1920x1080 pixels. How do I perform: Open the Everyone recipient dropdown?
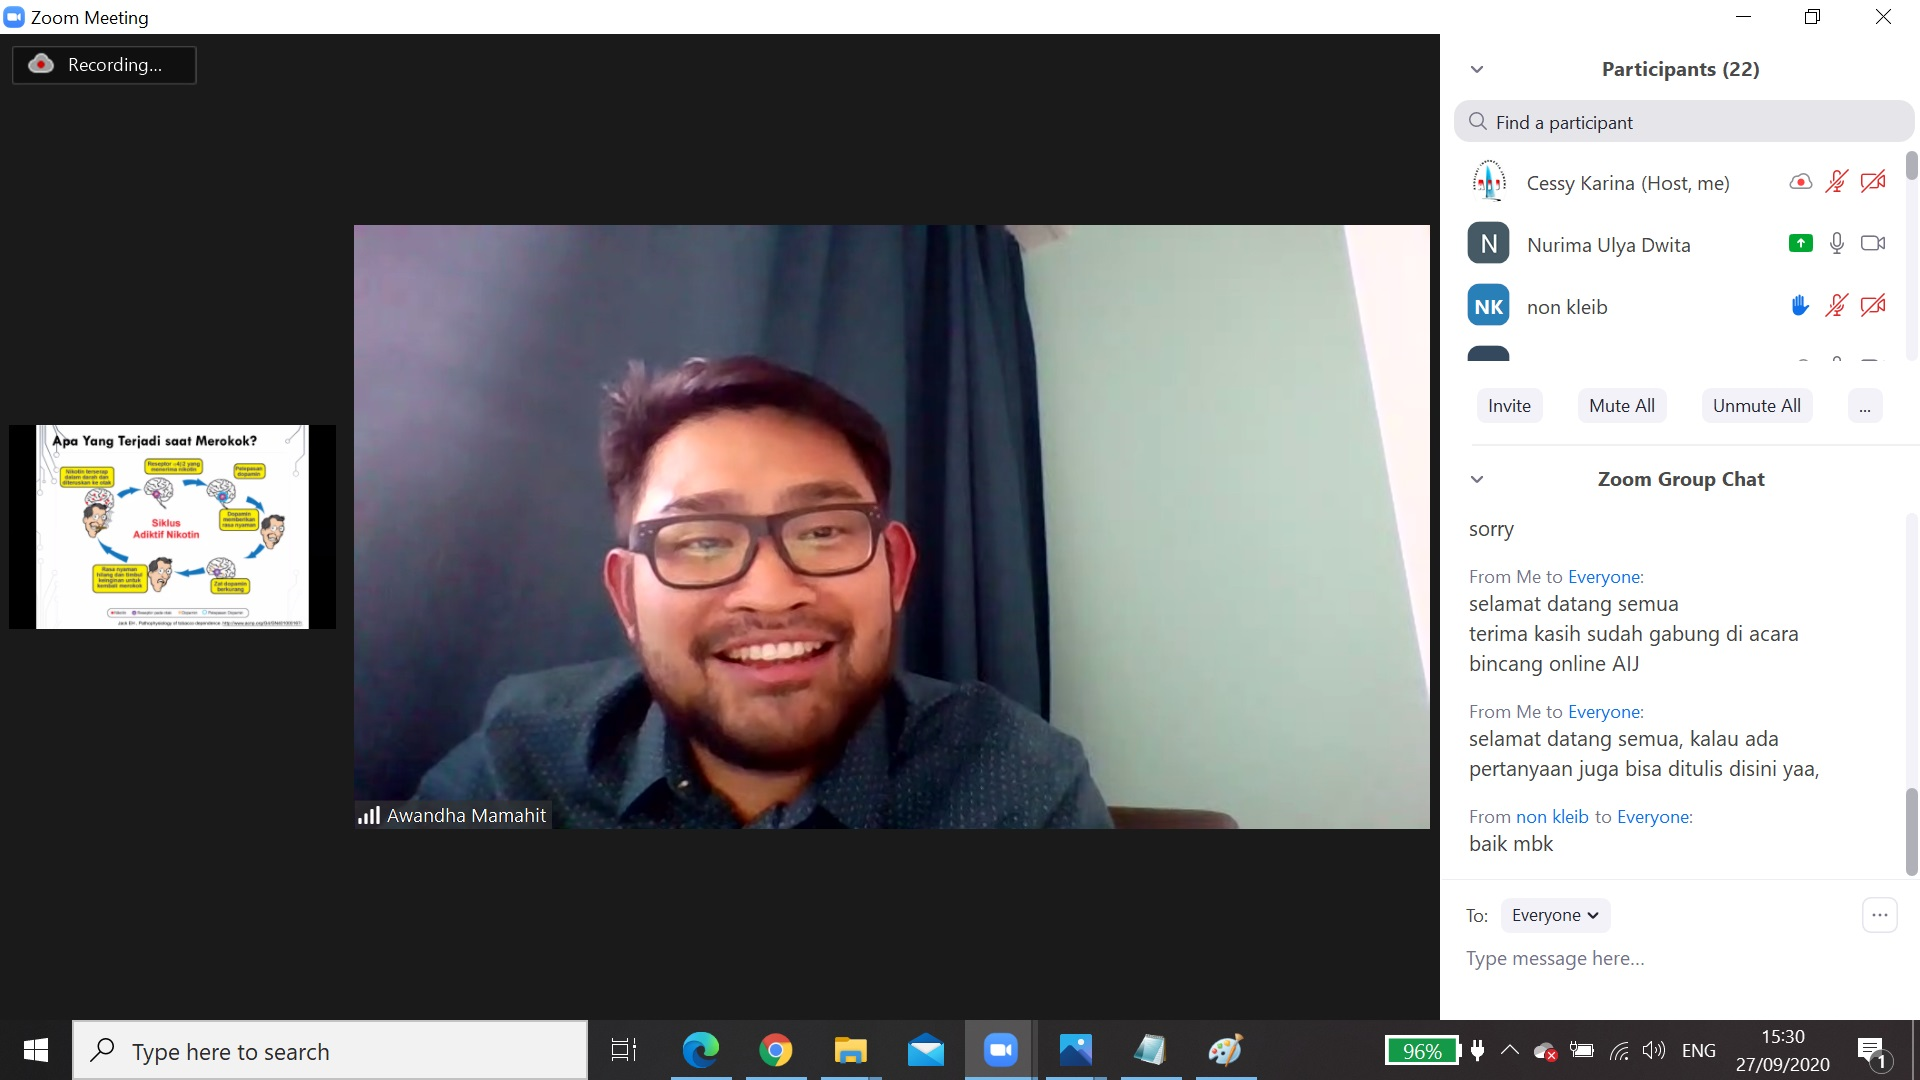click(1555, 915)
